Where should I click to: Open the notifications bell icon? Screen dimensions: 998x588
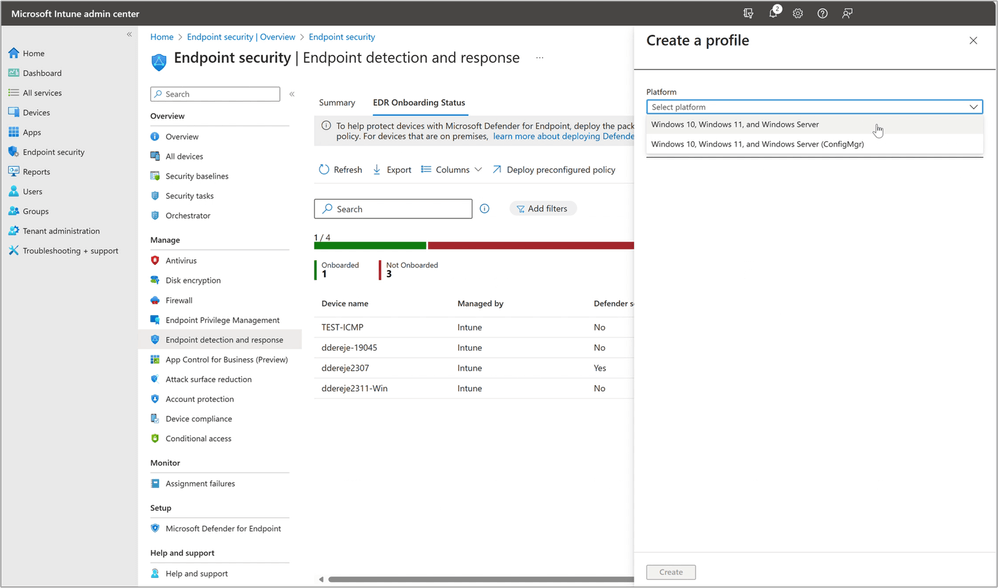click(773, 13)
